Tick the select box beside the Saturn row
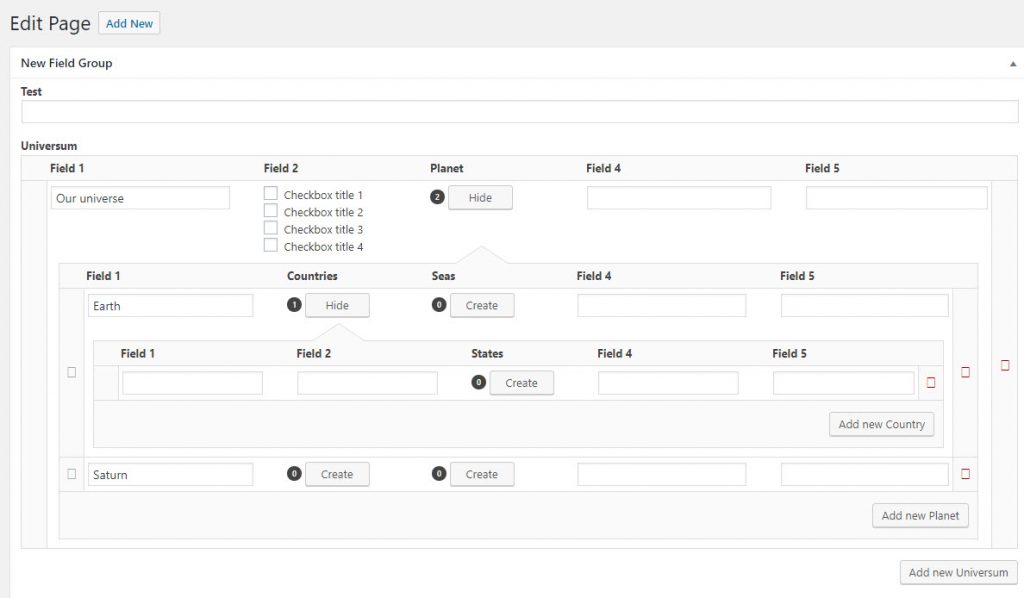Viewport: 1024px width, 598px height. pos(72,474)
